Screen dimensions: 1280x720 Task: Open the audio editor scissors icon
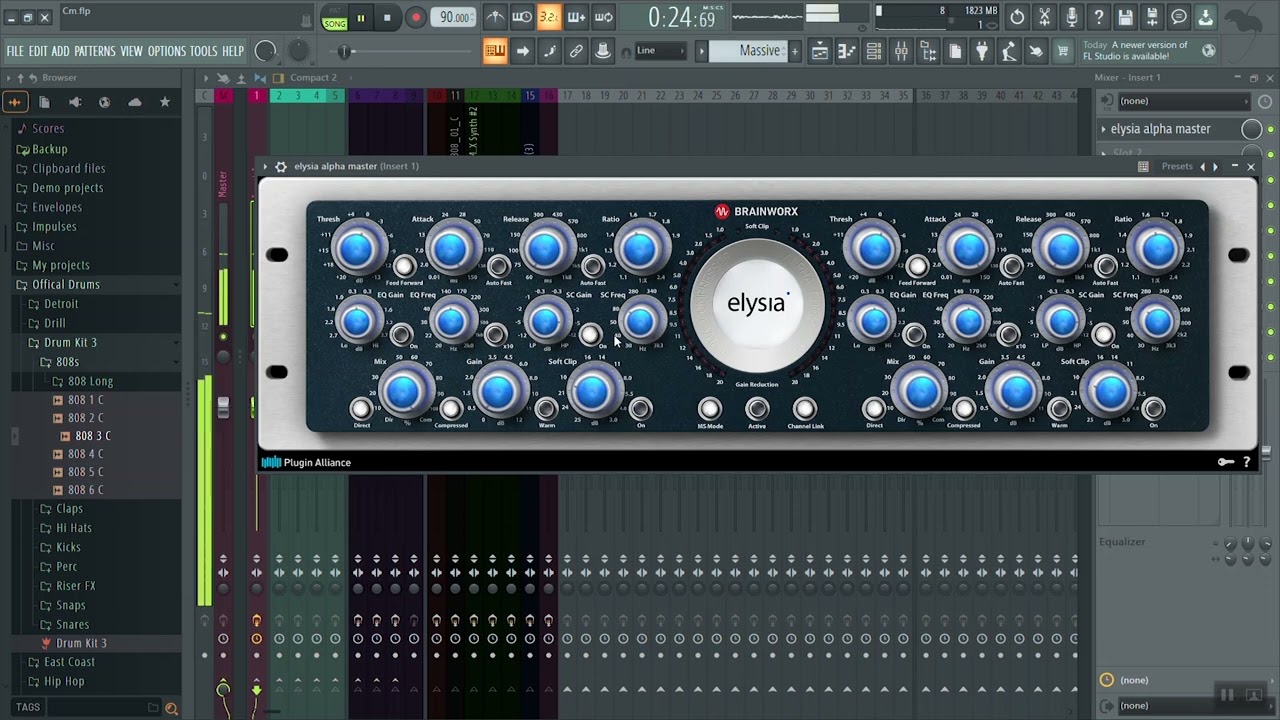pyautogui.click(x=1044, y=17)
